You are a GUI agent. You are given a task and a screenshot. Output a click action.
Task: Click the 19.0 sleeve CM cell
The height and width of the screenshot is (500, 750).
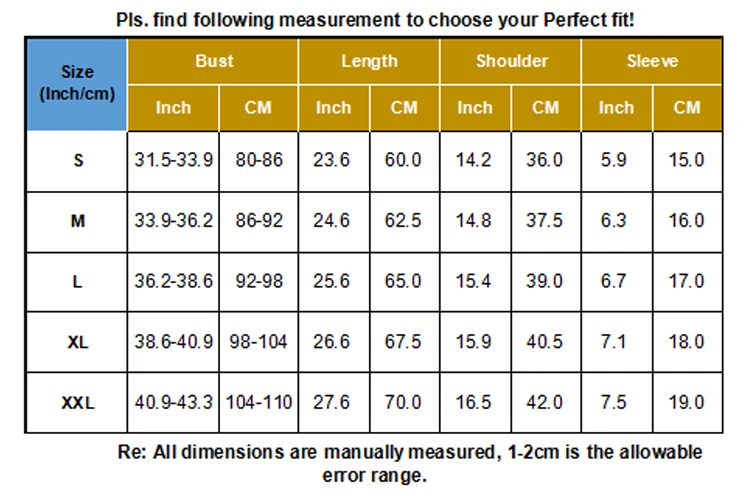pyautogui.click(x=687, y=403)
